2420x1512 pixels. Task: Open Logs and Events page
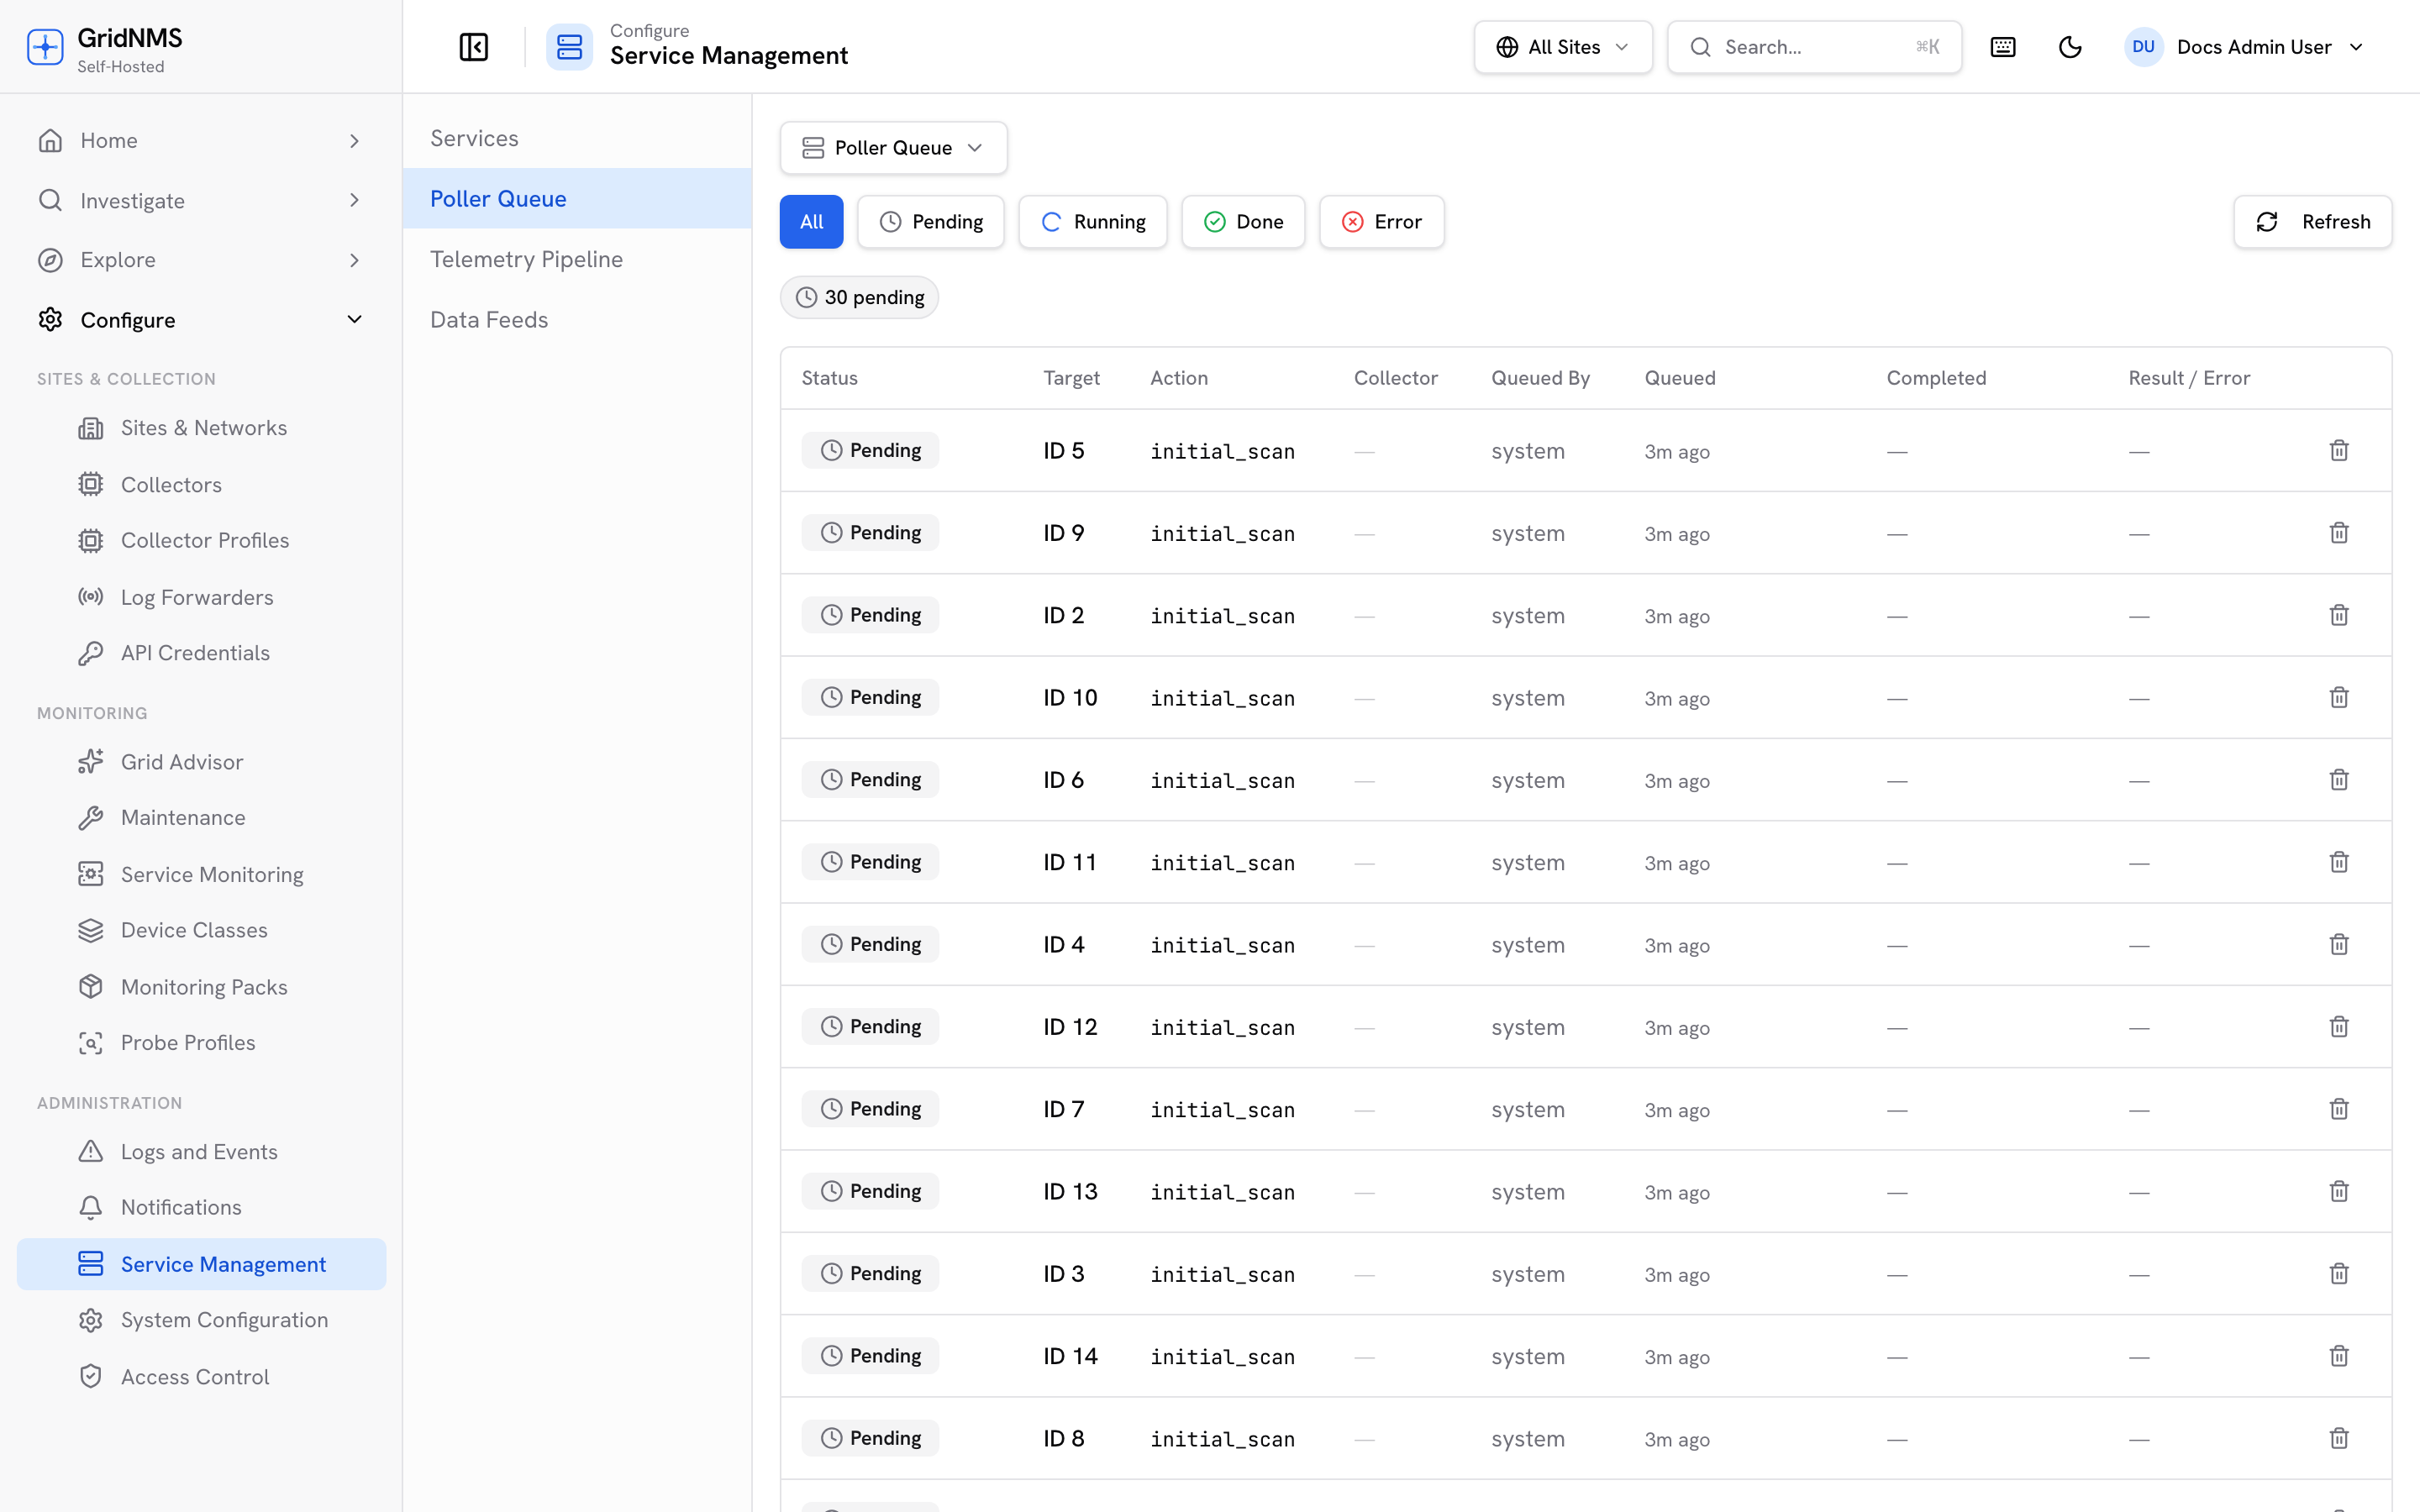point(202,1152)
